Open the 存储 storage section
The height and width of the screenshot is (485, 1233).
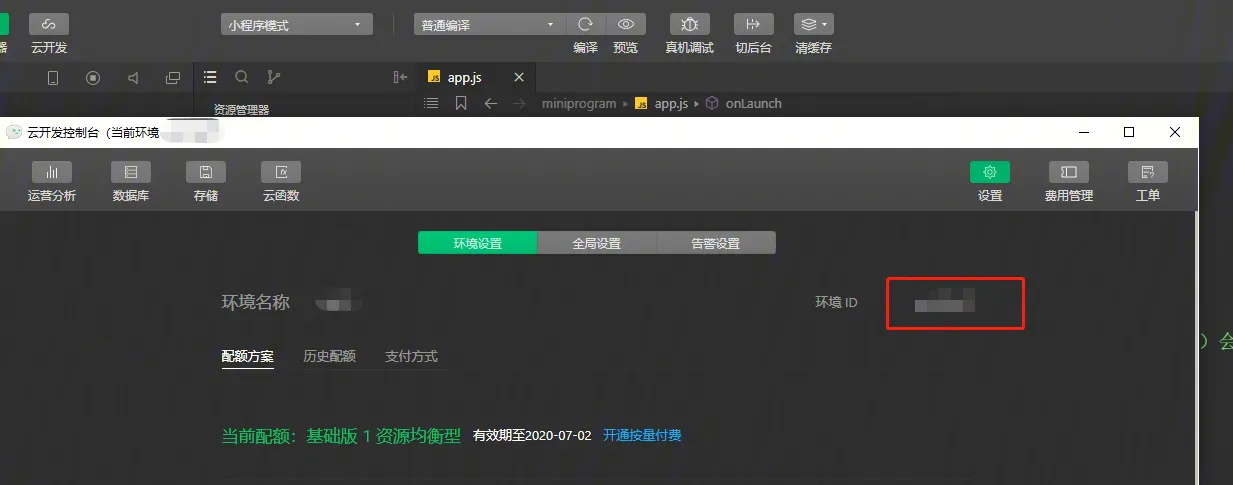click(x=206, y=172)
